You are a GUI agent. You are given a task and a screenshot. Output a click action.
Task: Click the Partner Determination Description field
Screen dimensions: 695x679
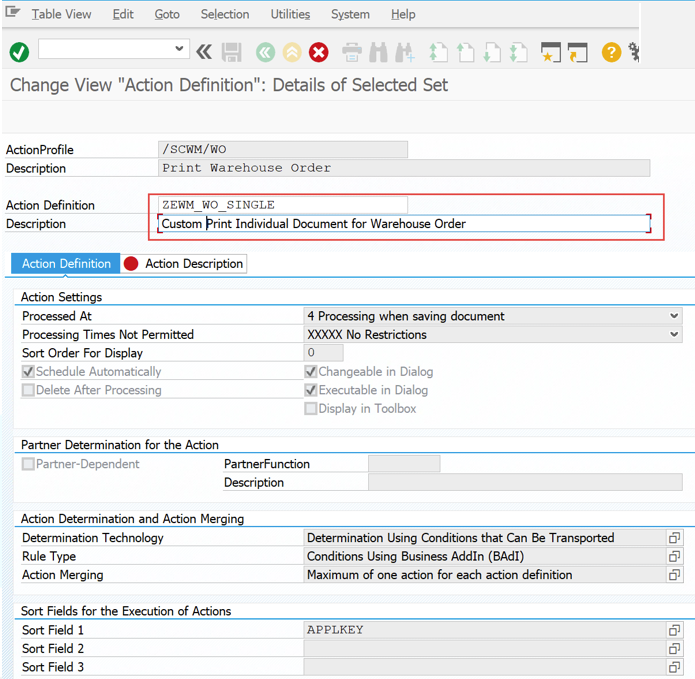[x=525, y=482]
